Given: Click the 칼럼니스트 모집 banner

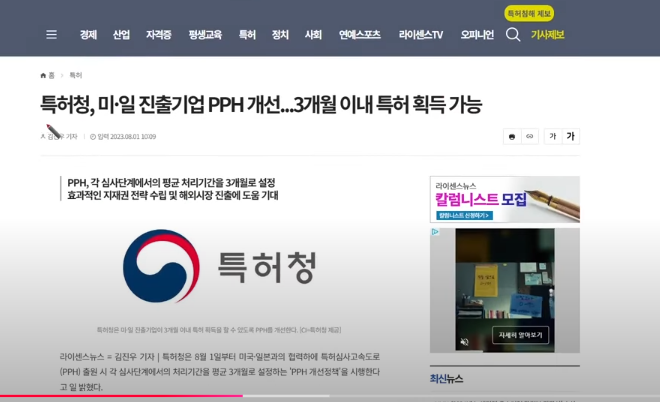Looking at the screenshot, I should (x=505, y=199).
